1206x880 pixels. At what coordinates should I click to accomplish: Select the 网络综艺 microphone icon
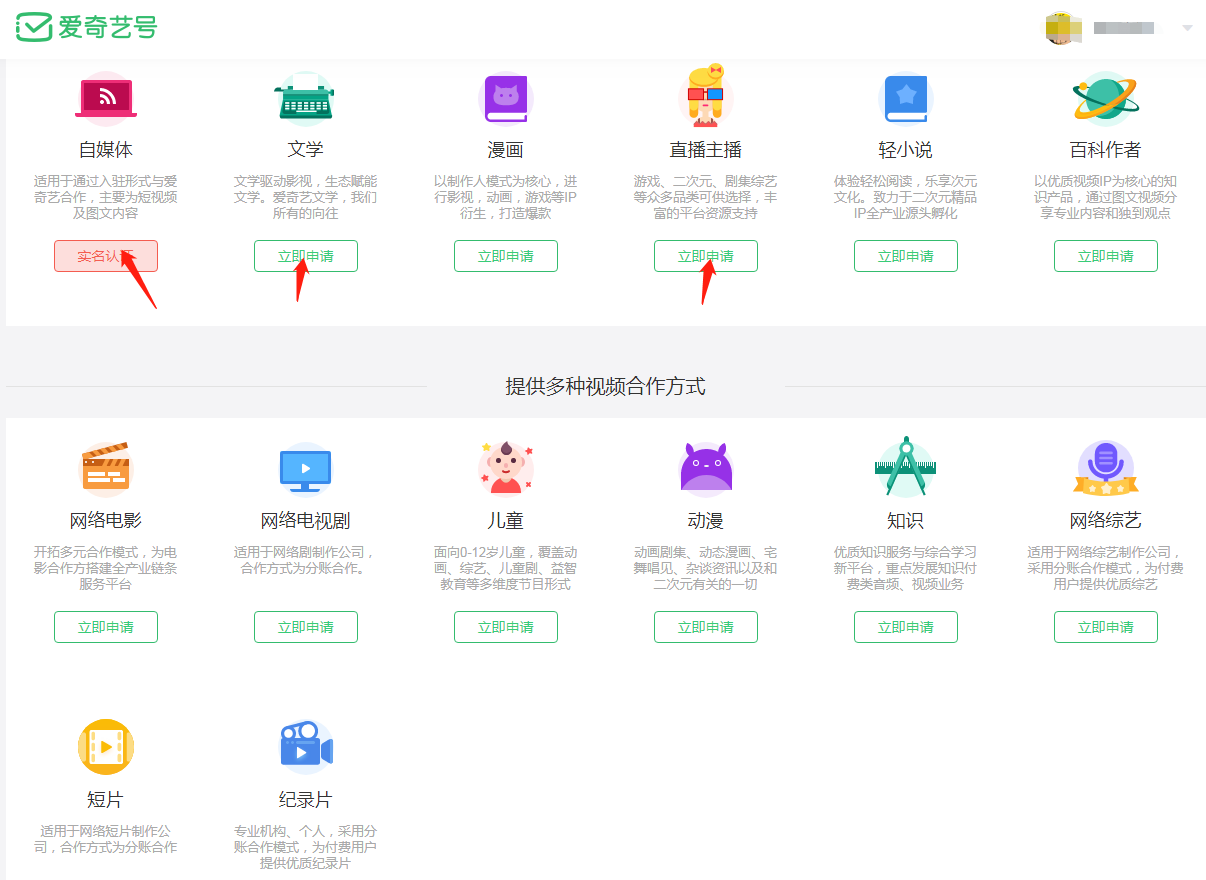click(x=1105, y=468)
